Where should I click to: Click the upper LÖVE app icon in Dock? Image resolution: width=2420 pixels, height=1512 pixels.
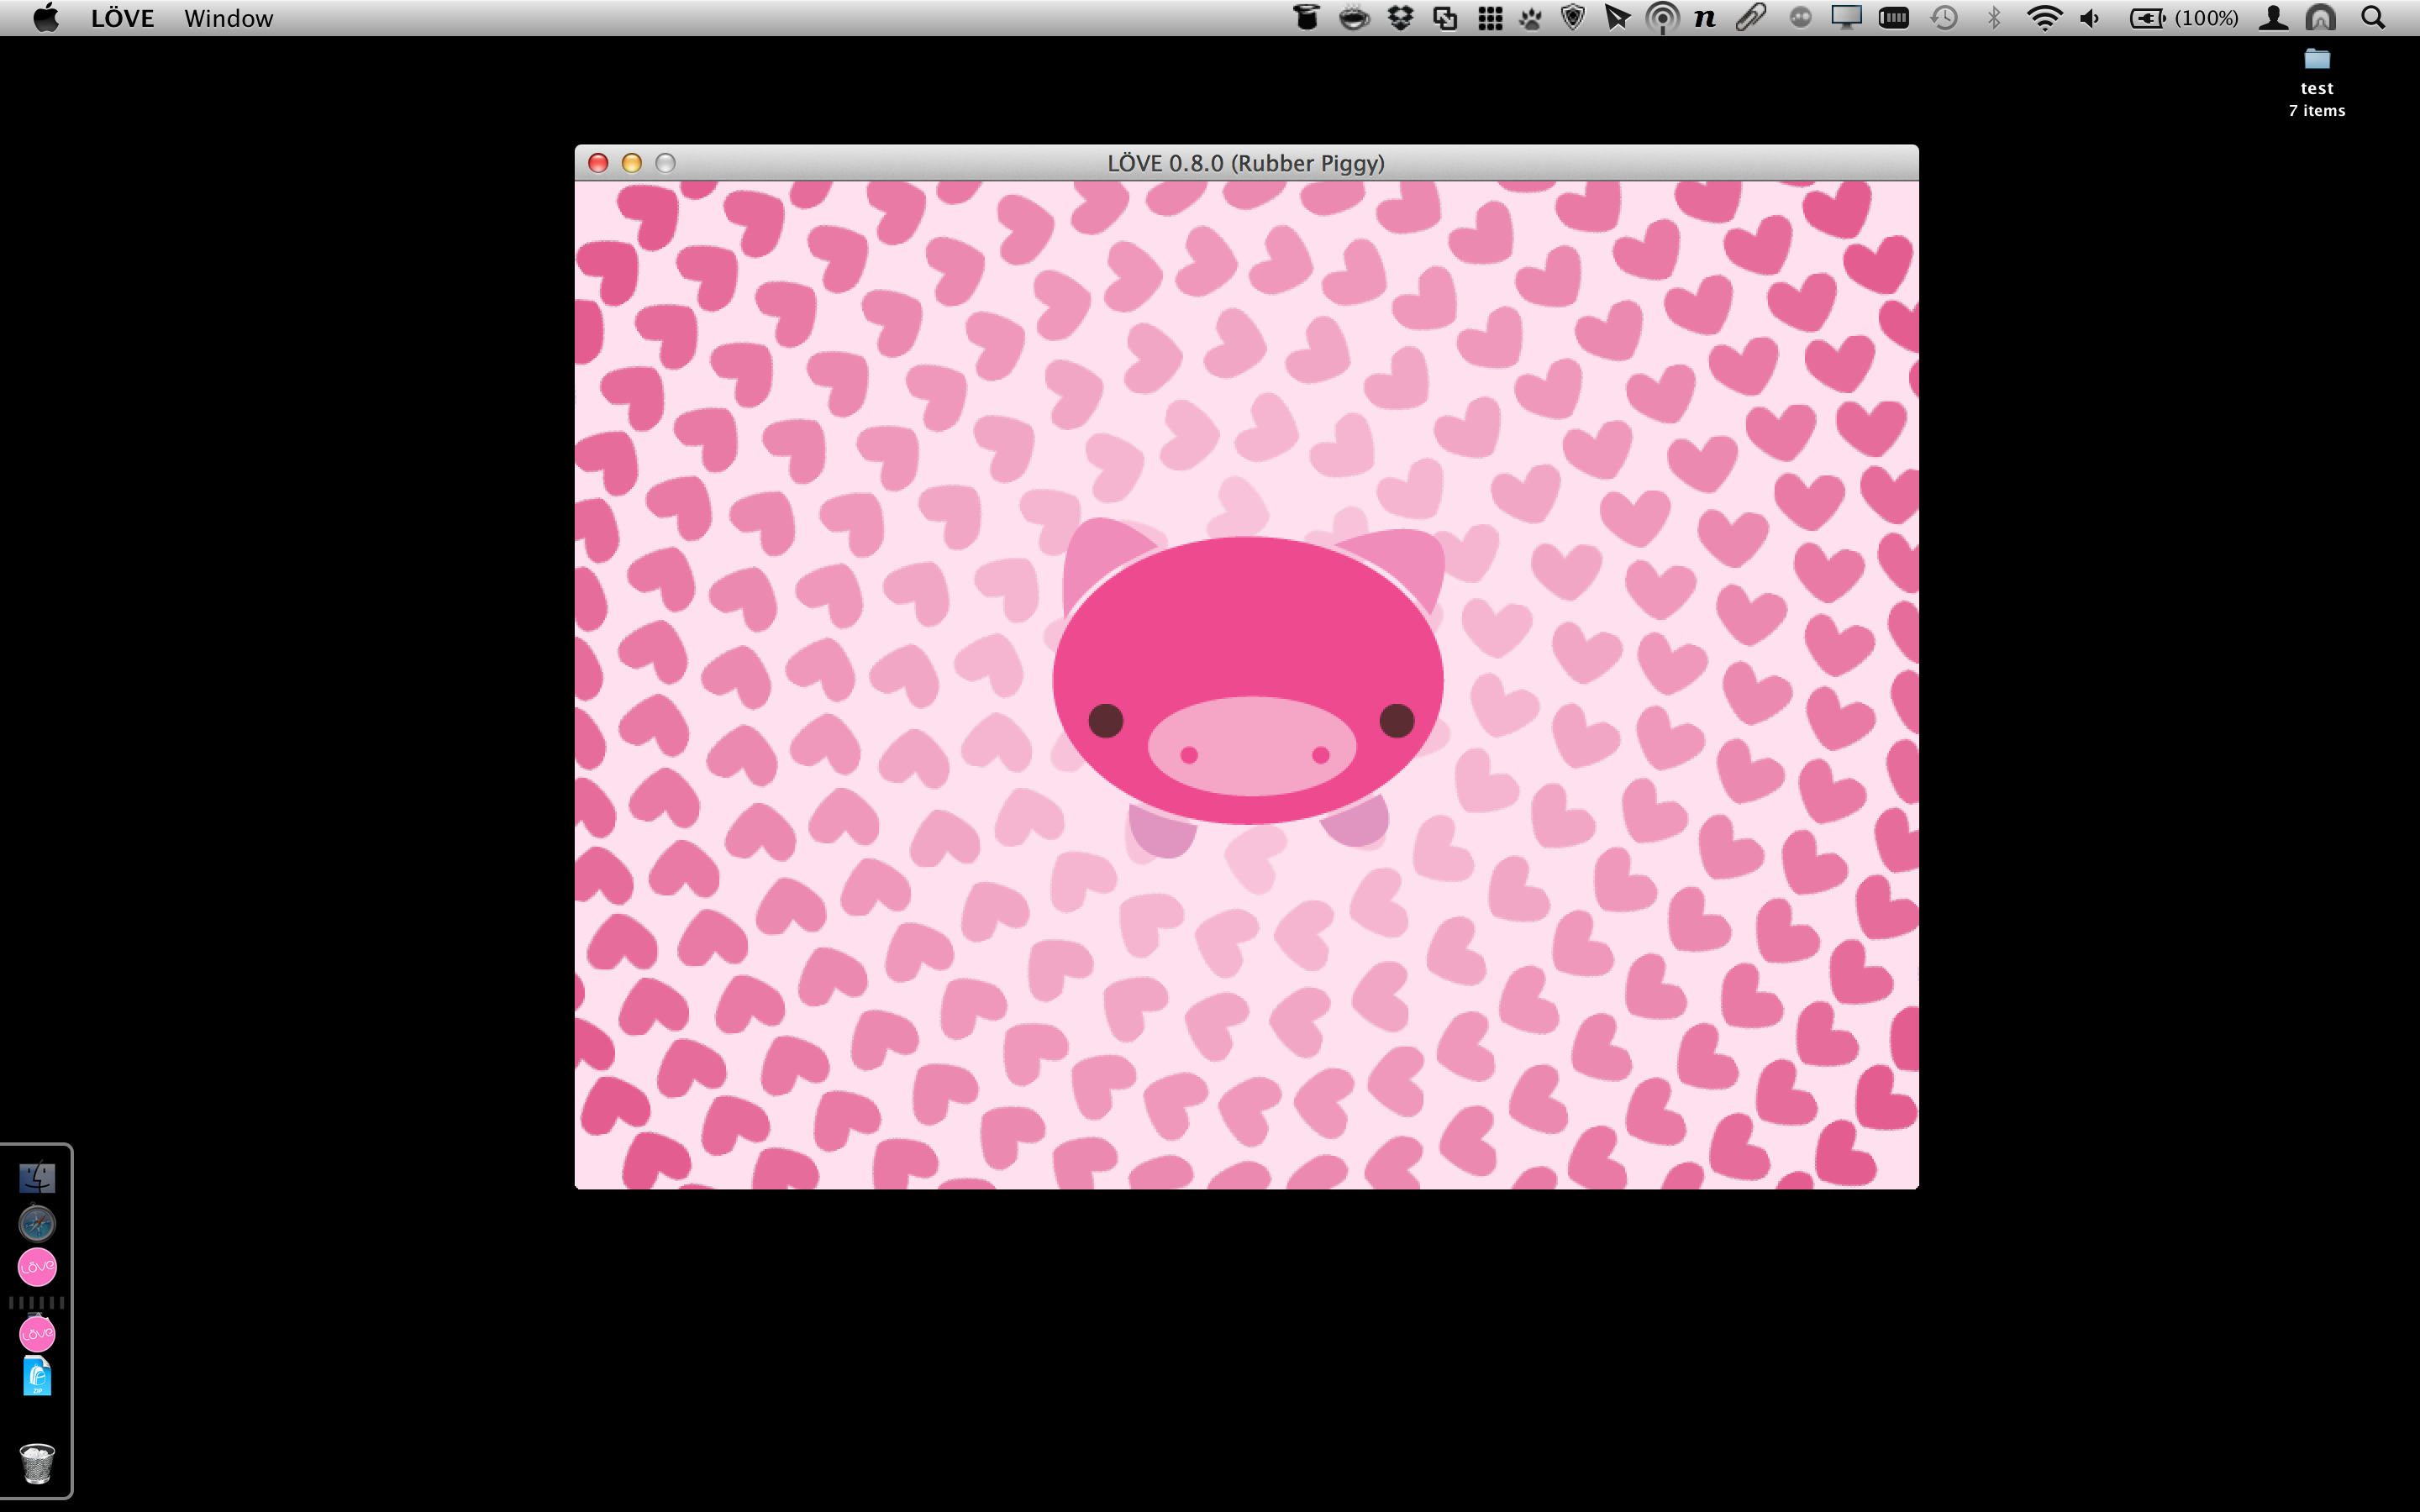coord(37,1267)
